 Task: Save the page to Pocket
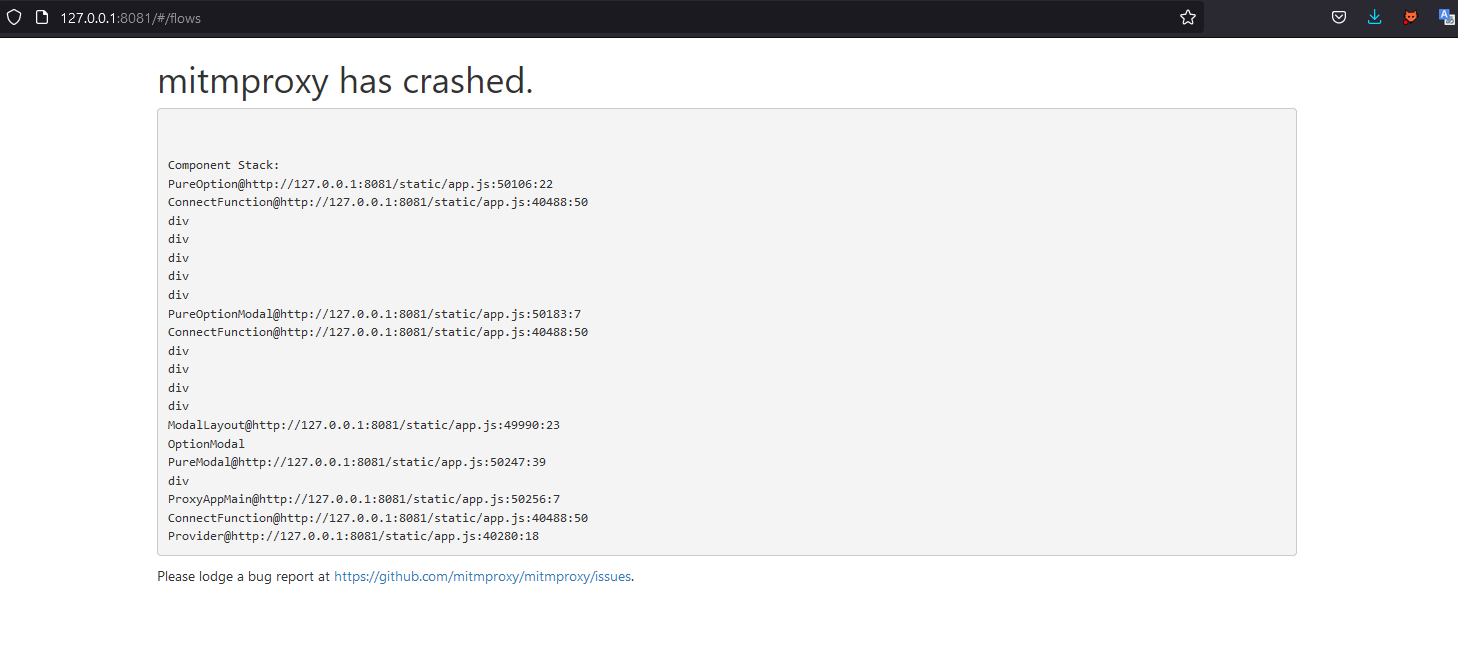click(1338, 17)
